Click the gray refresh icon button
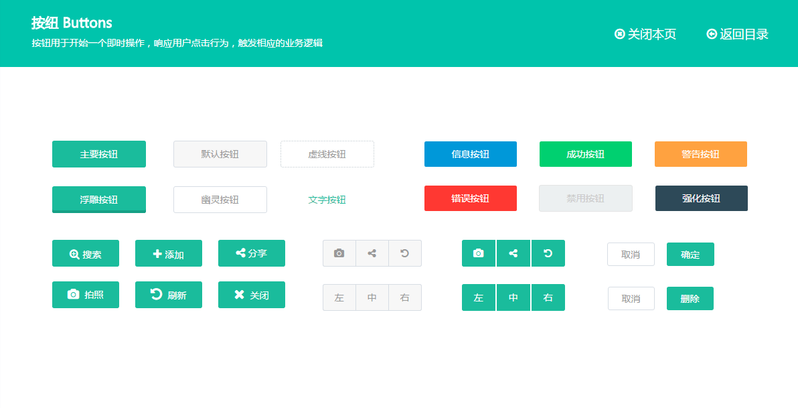 point(405,254)
